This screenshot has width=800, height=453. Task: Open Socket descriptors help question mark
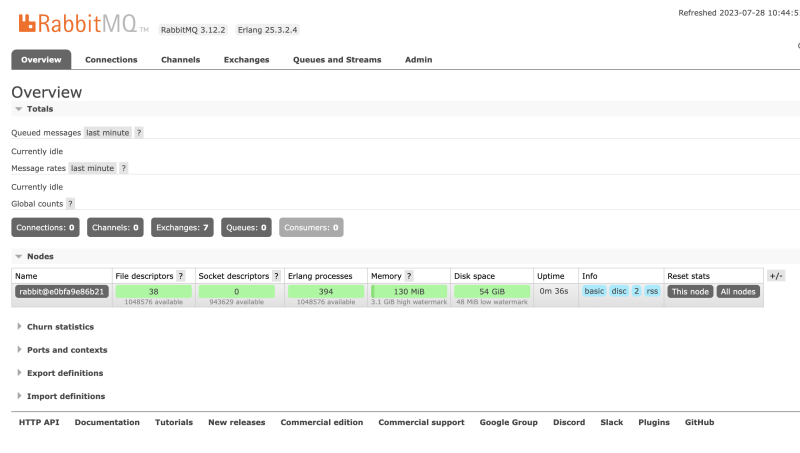coord(275,276)
